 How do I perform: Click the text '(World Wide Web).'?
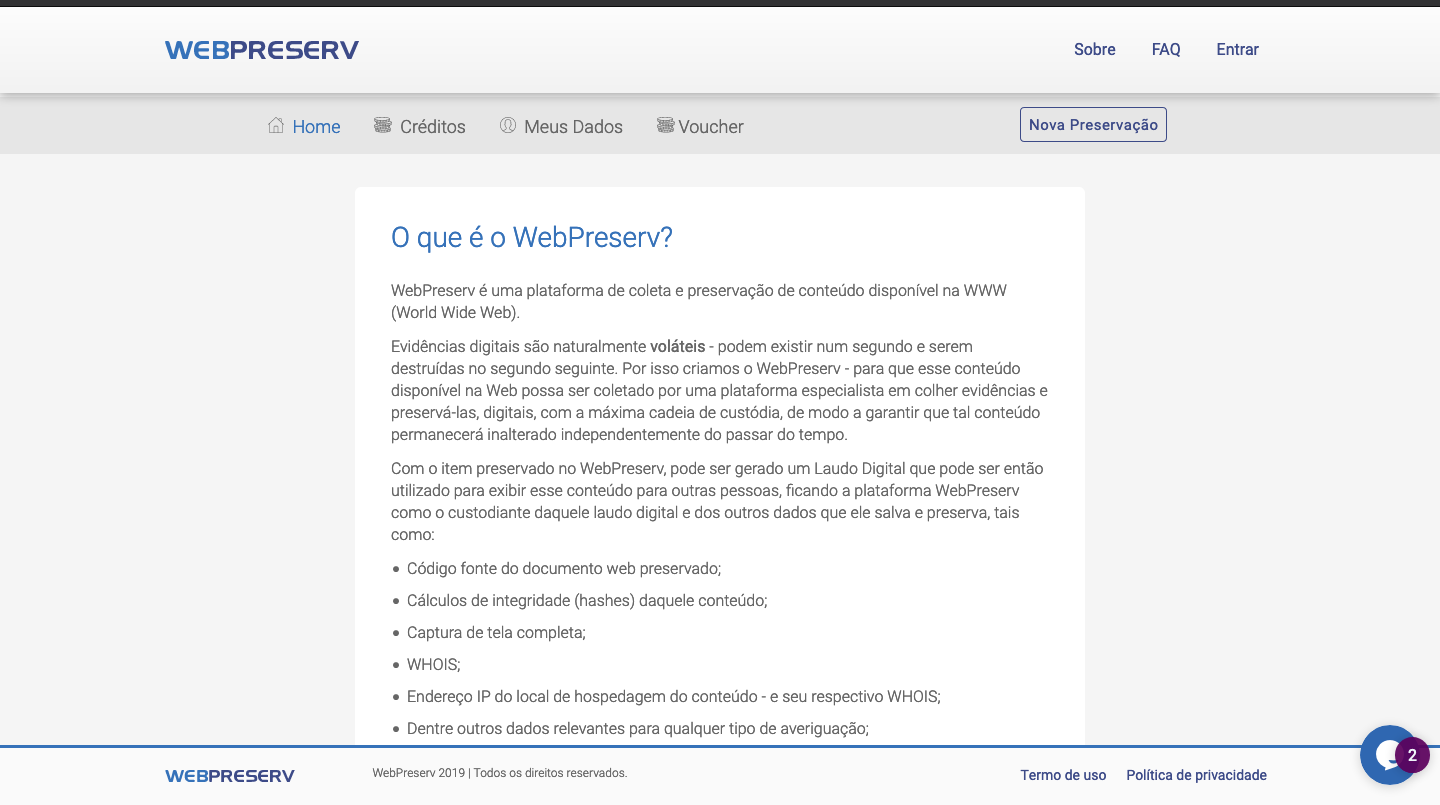tap(456, 313)
